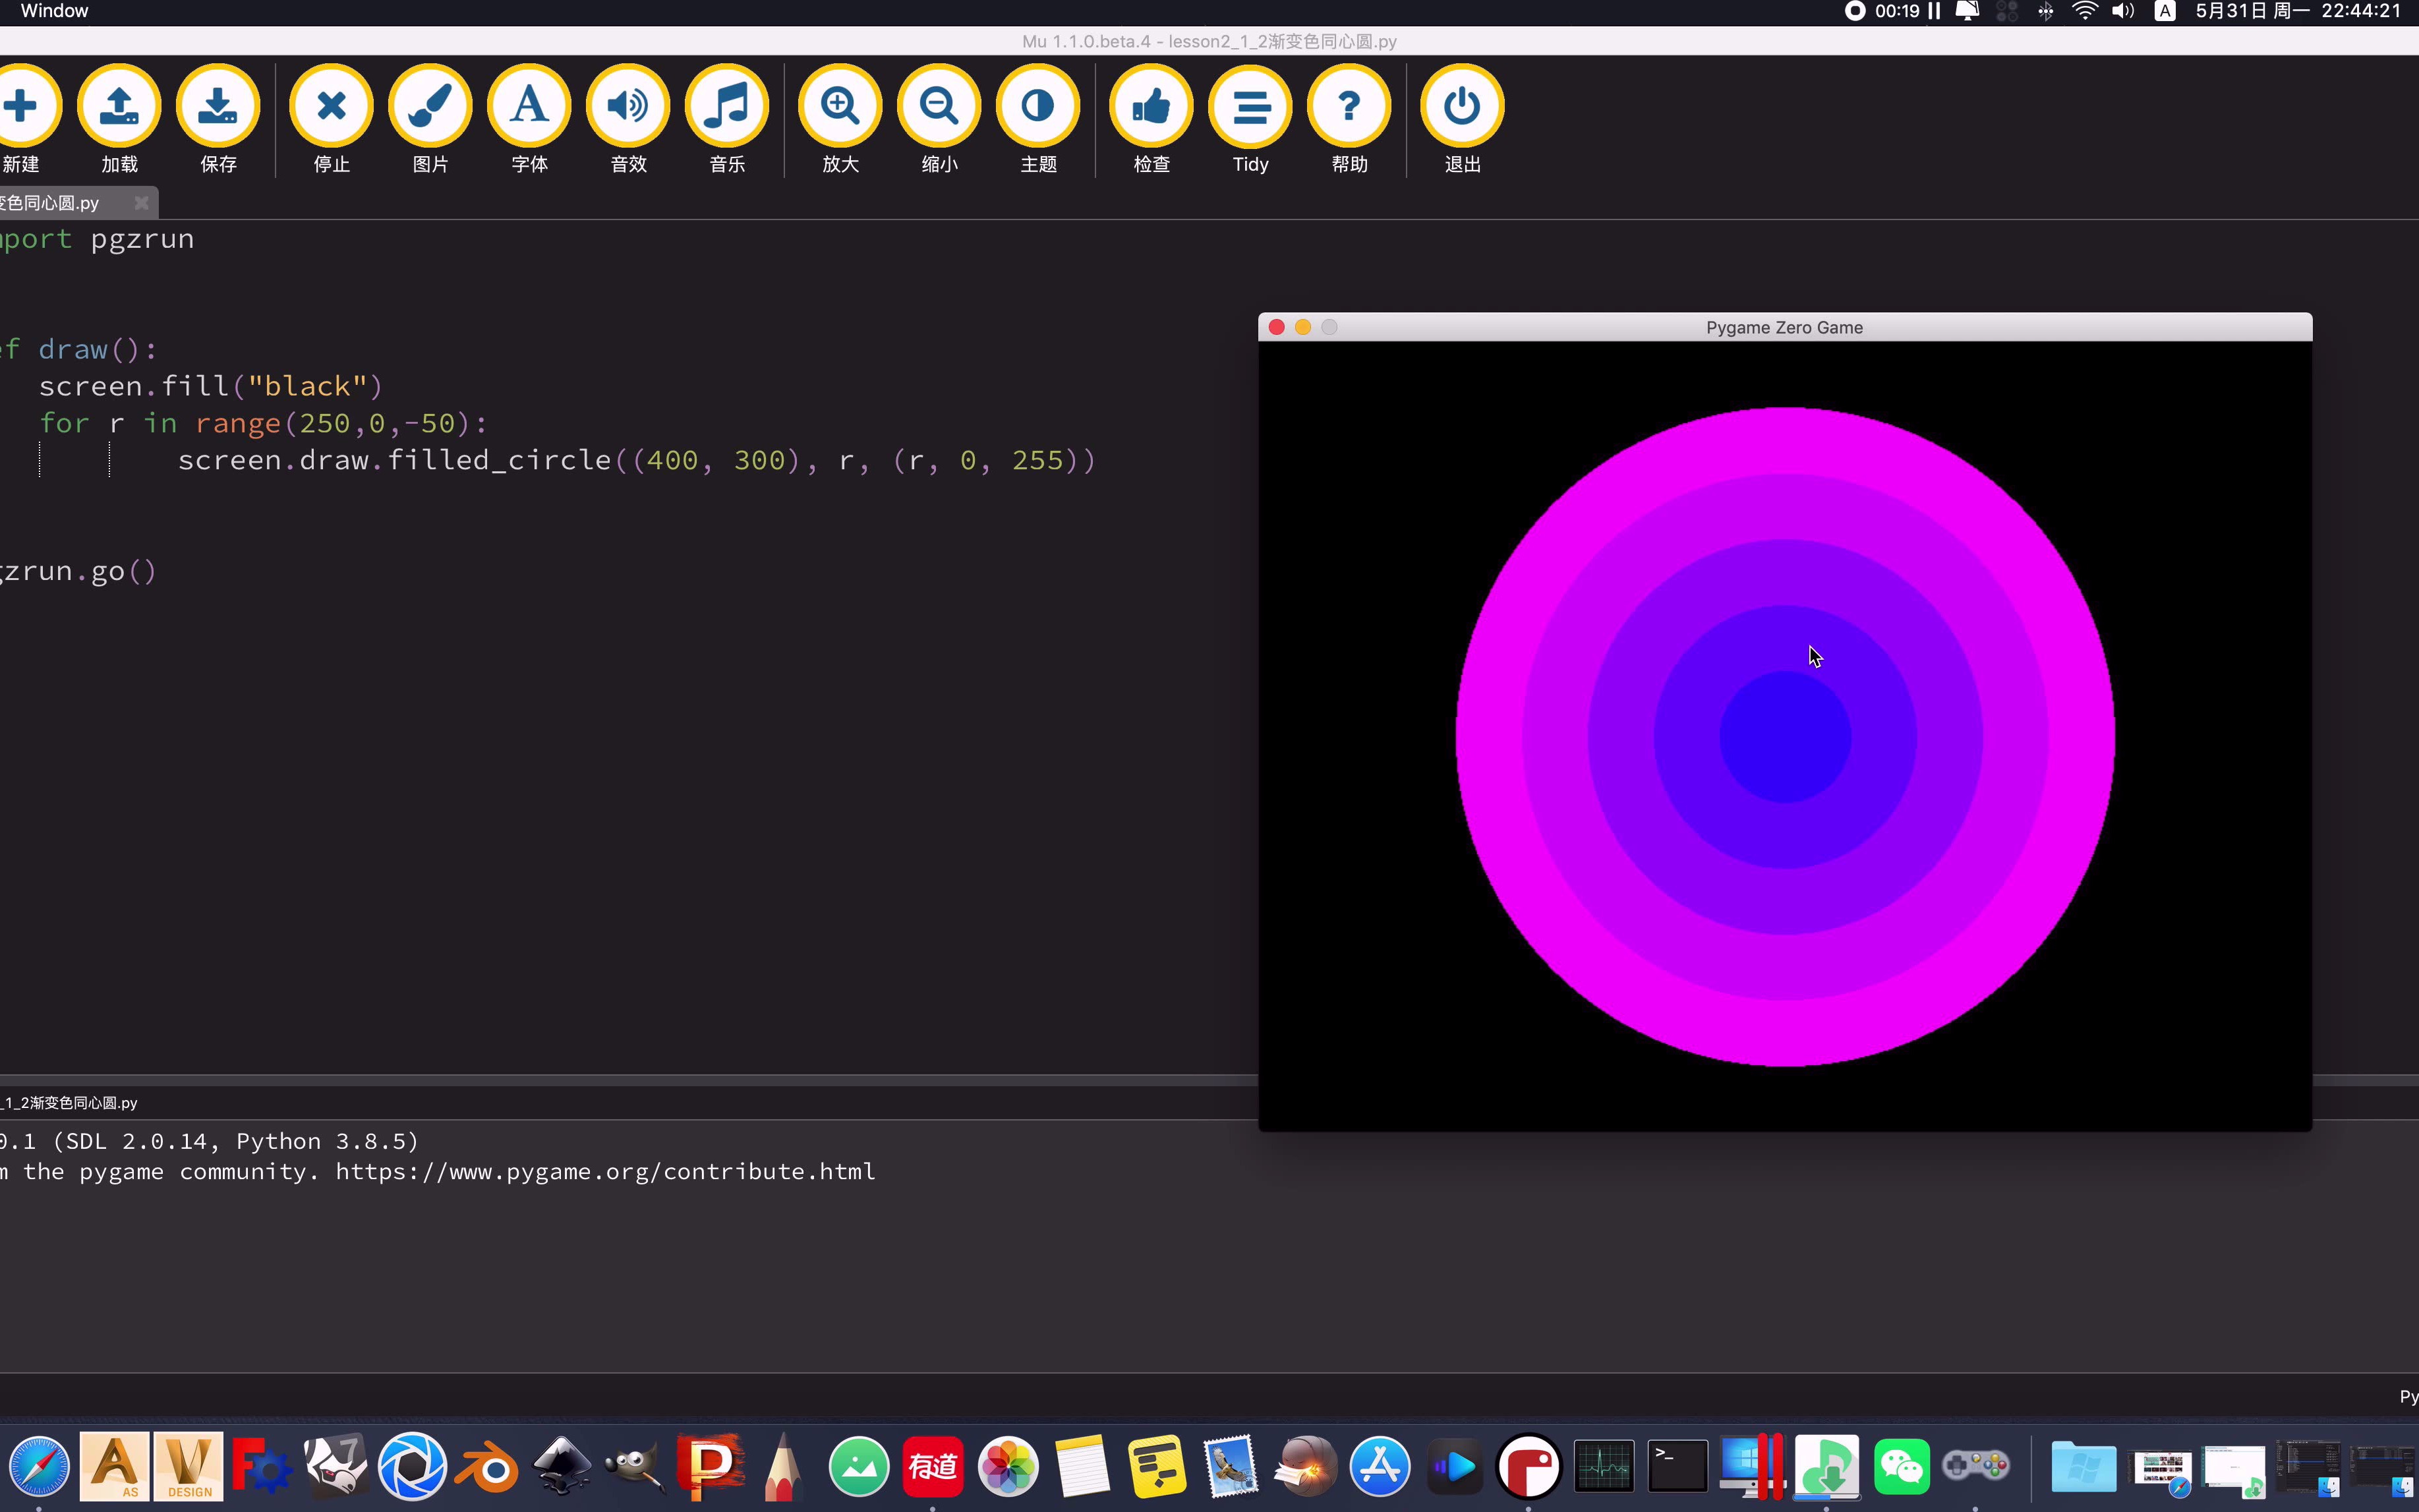Click the pygame.org contribute URL text
2419x1512 pixels.
(x=605, y=1171)
